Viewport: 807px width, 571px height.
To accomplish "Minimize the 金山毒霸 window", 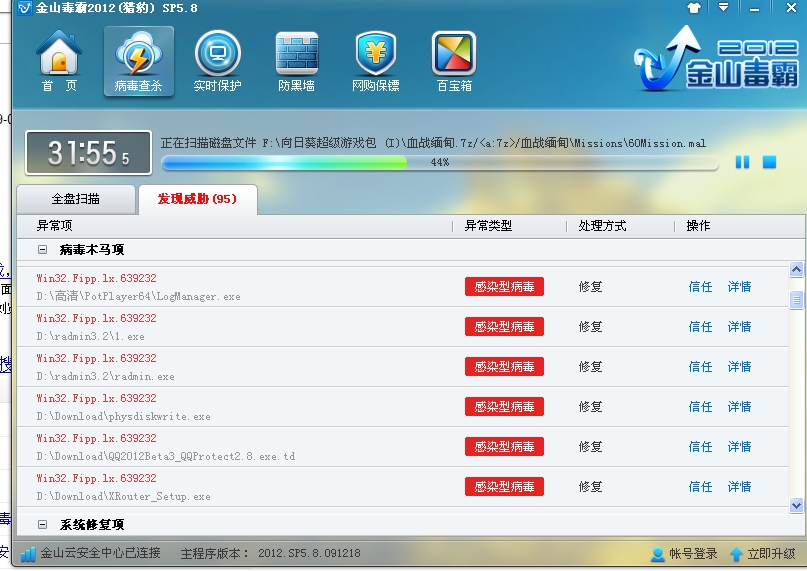I will 755,9.
